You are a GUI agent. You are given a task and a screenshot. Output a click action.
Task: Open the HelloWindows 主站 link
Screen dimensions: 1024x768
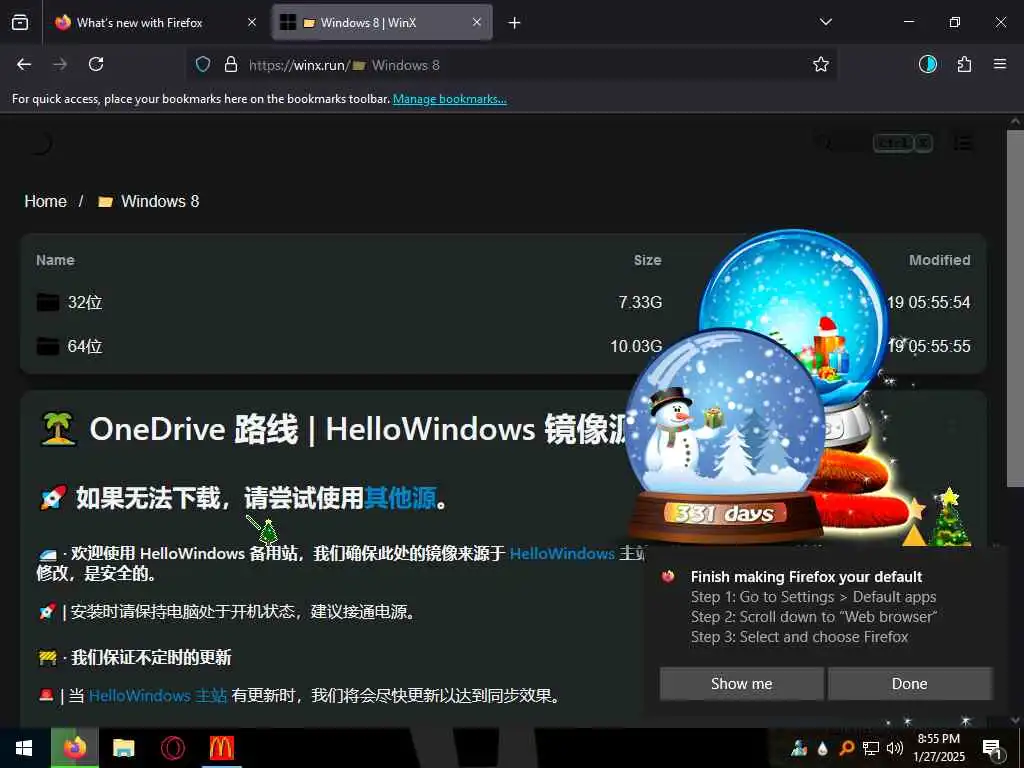[x=158, y=696]
